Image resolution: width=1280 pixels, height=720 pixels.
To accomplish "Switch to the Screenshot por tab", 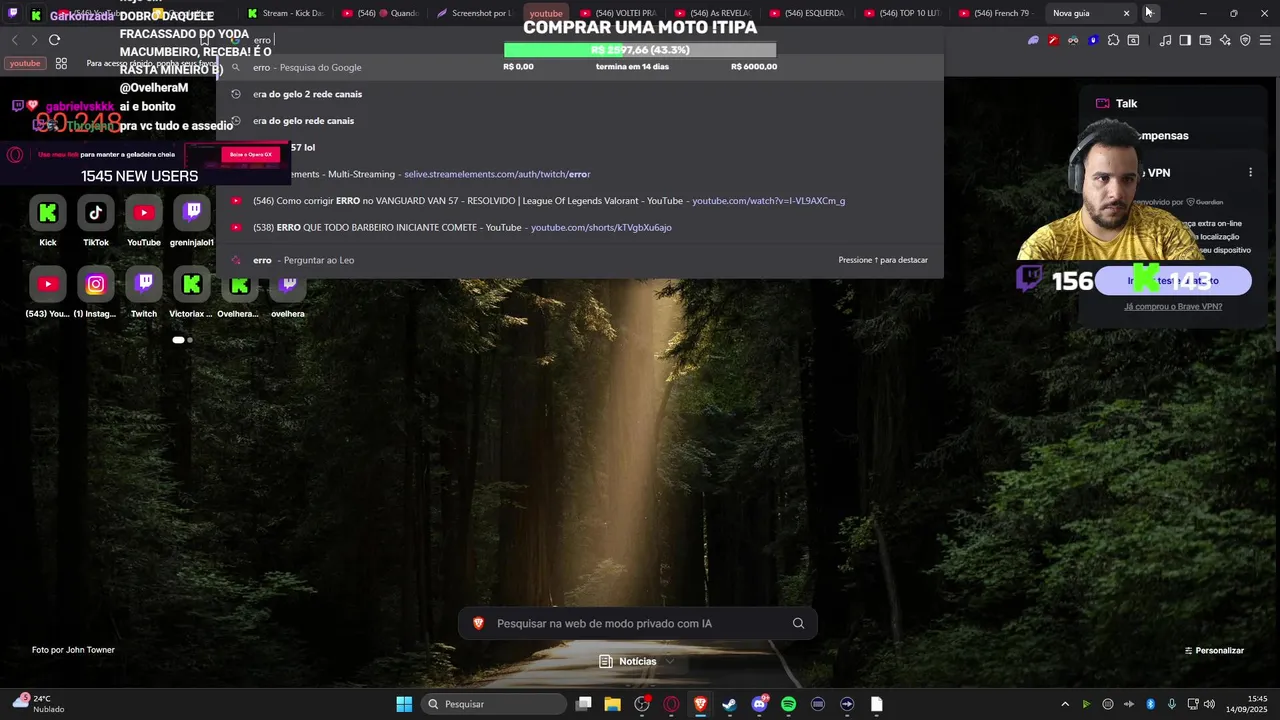I will click(474, 13).
